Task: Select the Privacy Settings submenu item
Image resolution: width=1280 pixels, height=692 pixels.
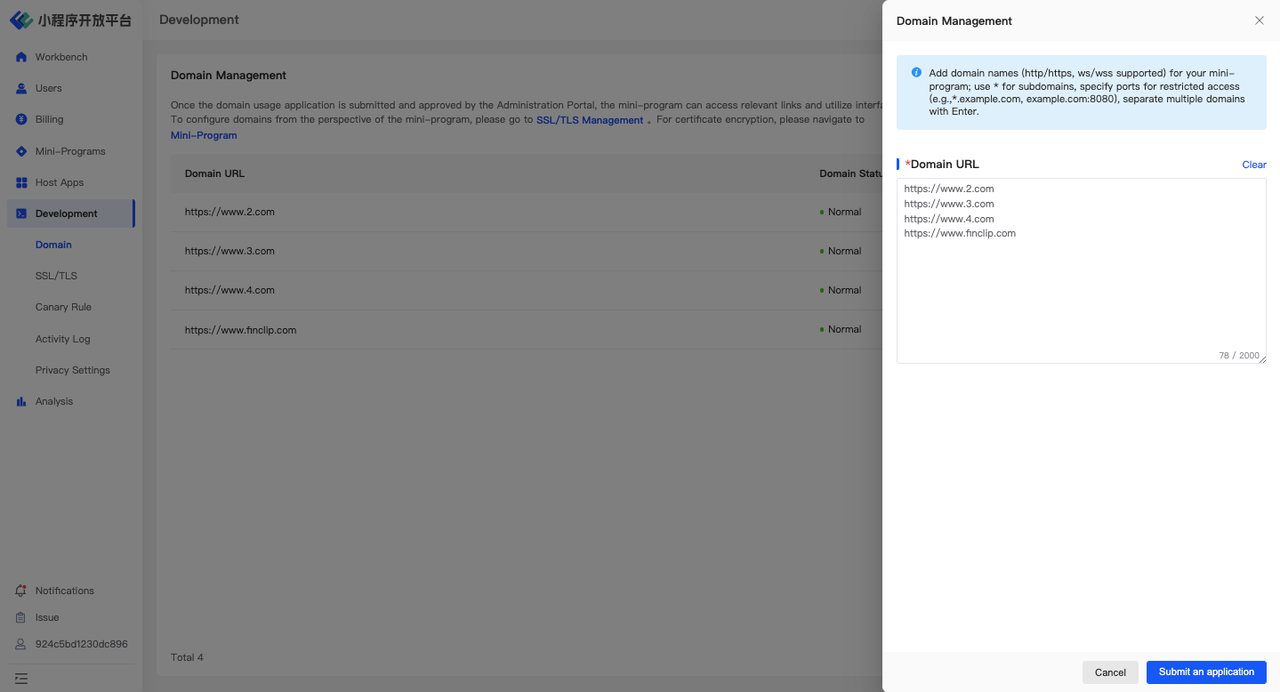Action: [x=72, y=370]
